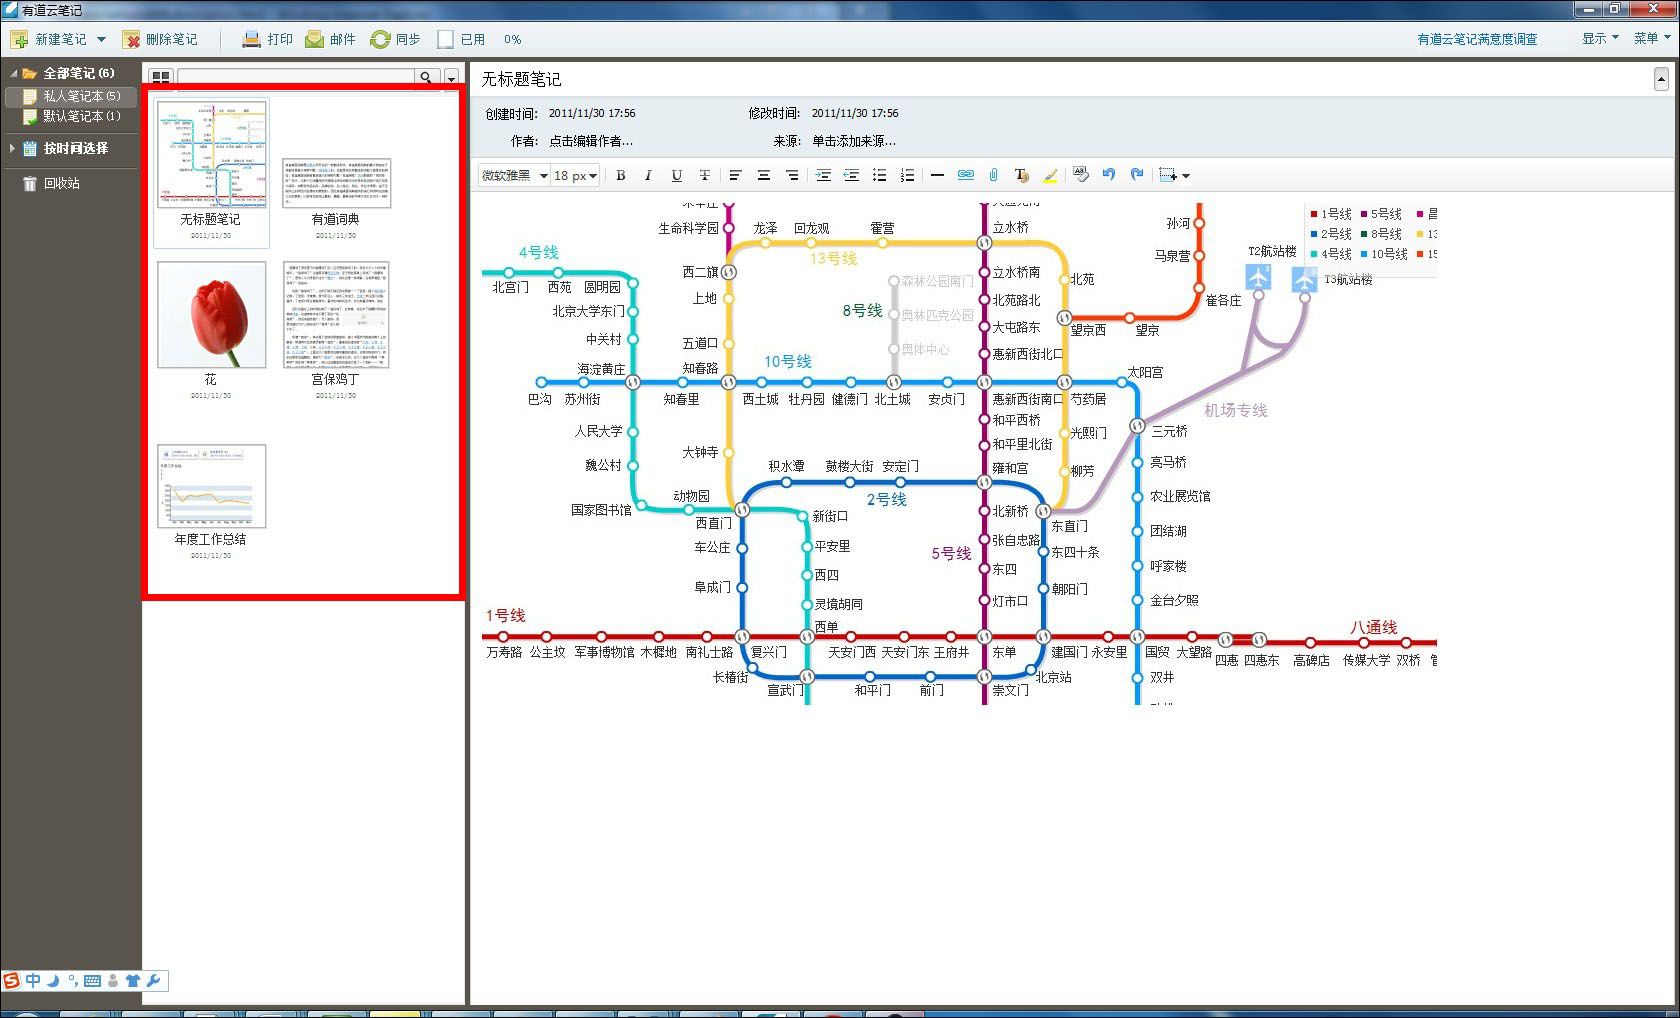This screenshot has width=1680, height=1018.
Task: Toggle bold formatting
Action: tap(620, 175)
